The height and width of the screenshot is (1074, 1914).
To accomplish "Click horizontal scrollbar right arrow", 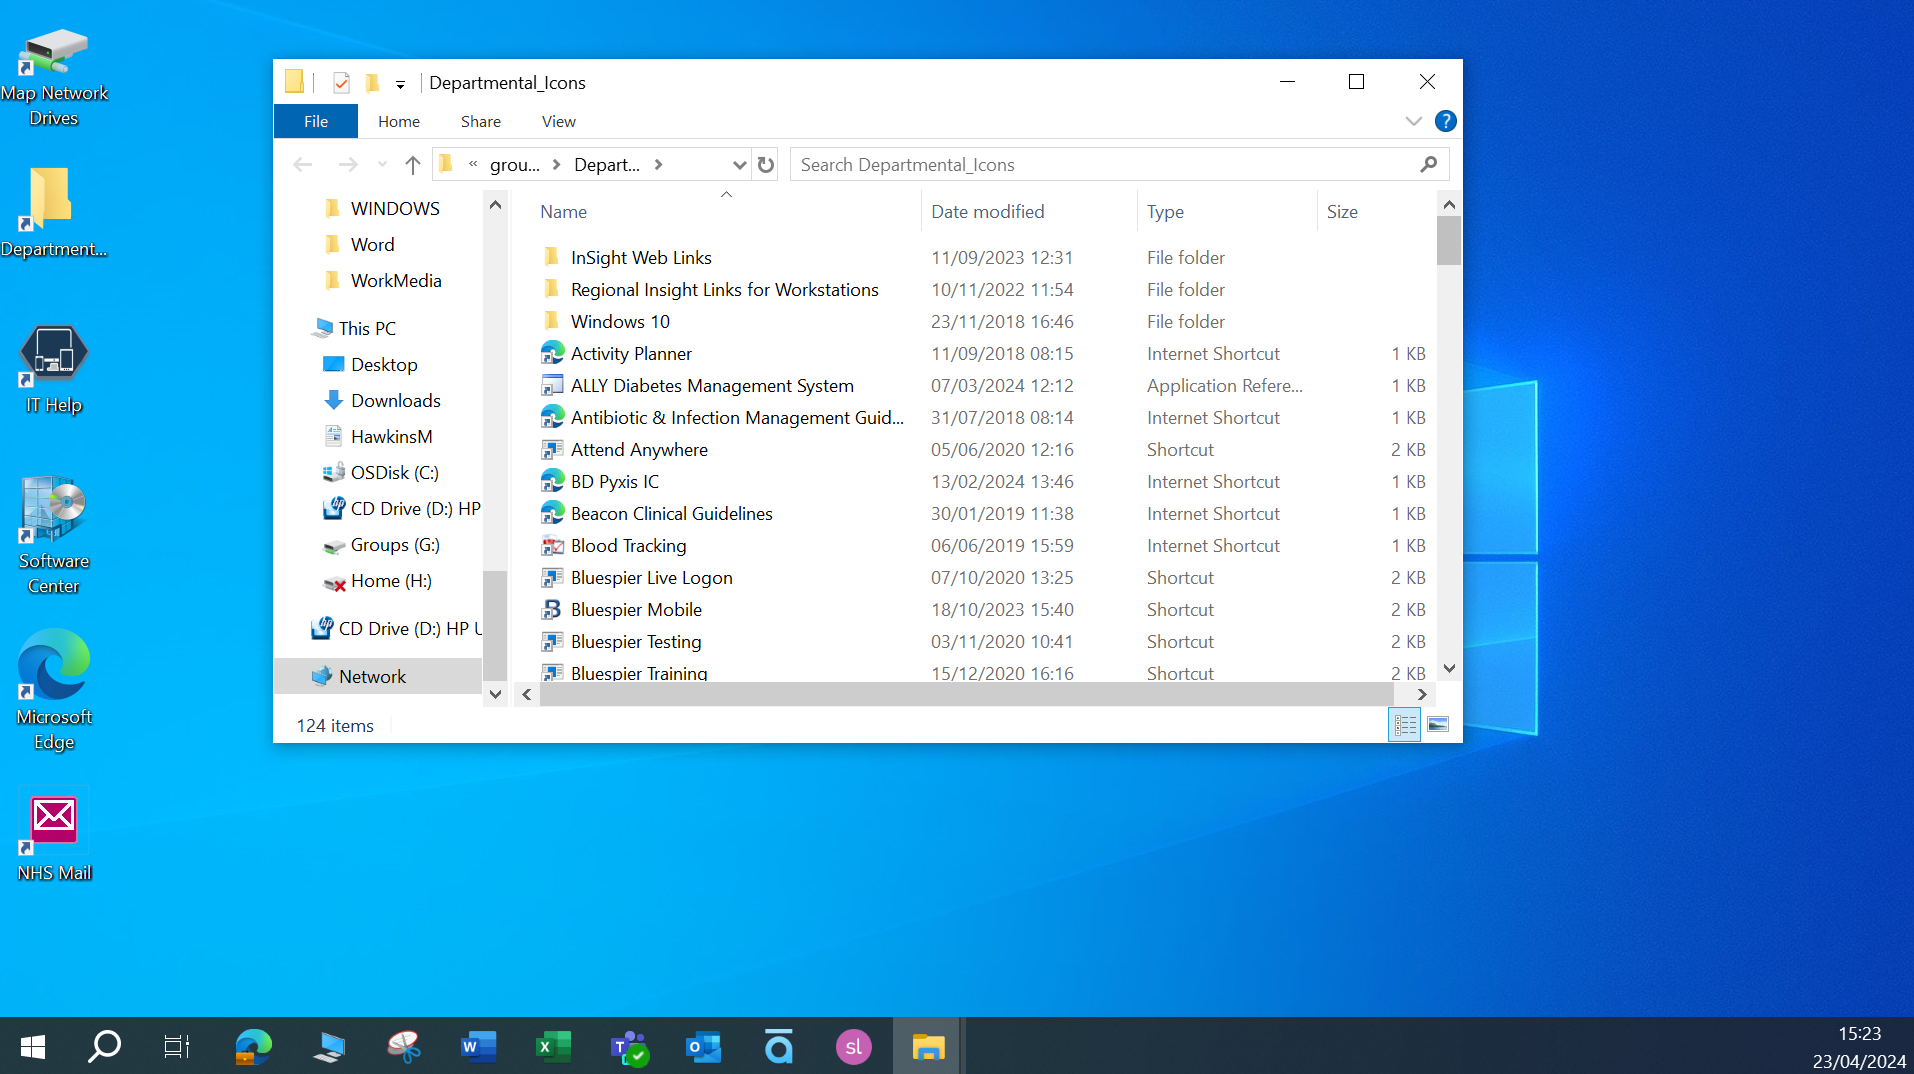I will tap(1422, 695).
